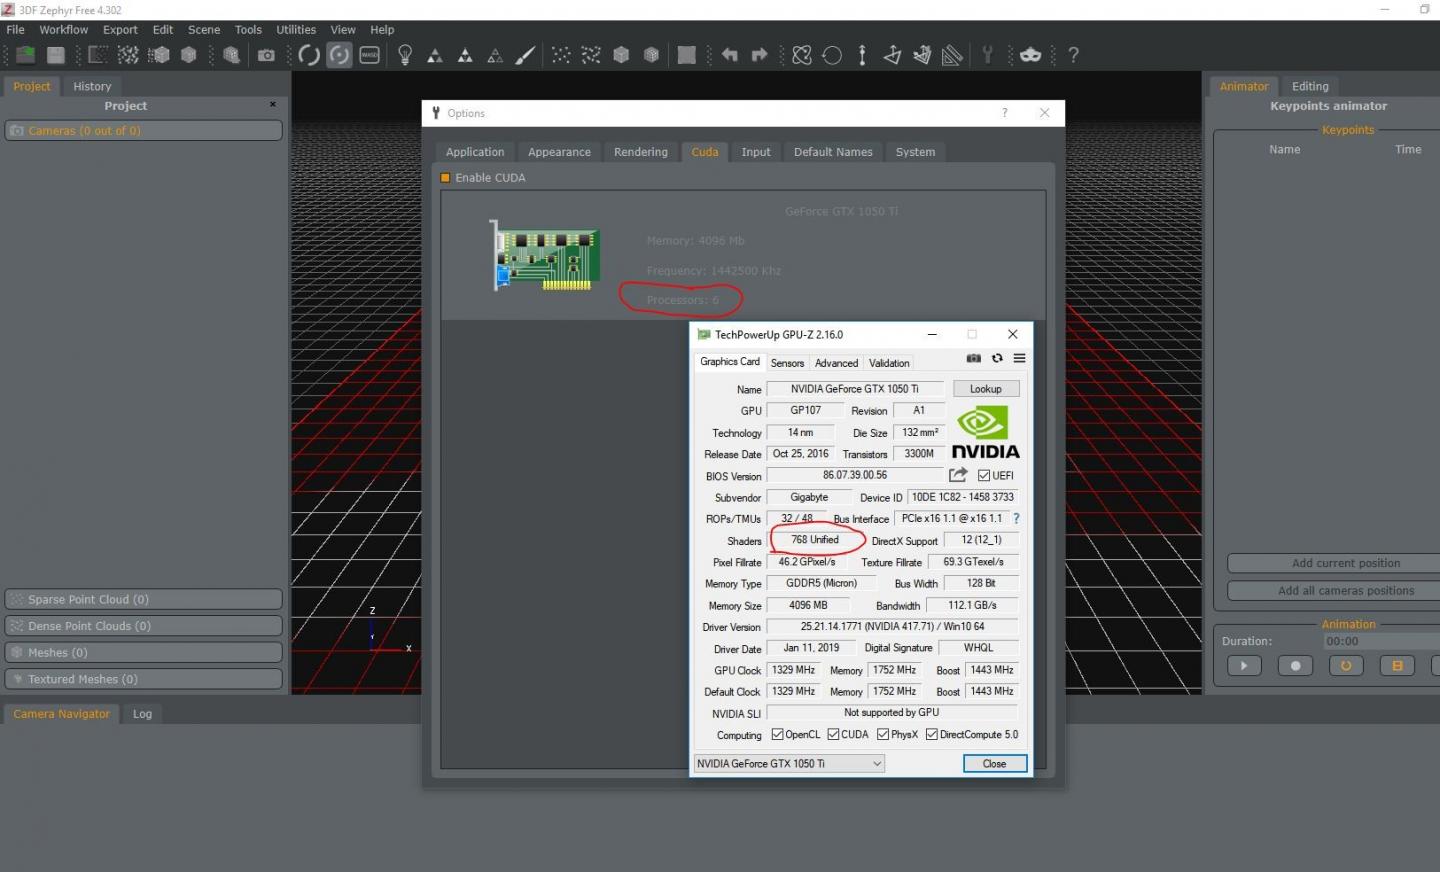The width and height of the screenshot is (1440, 872).
Task: Click the camera snapshot toolbar icon
Action: click(x=266, y=55)
